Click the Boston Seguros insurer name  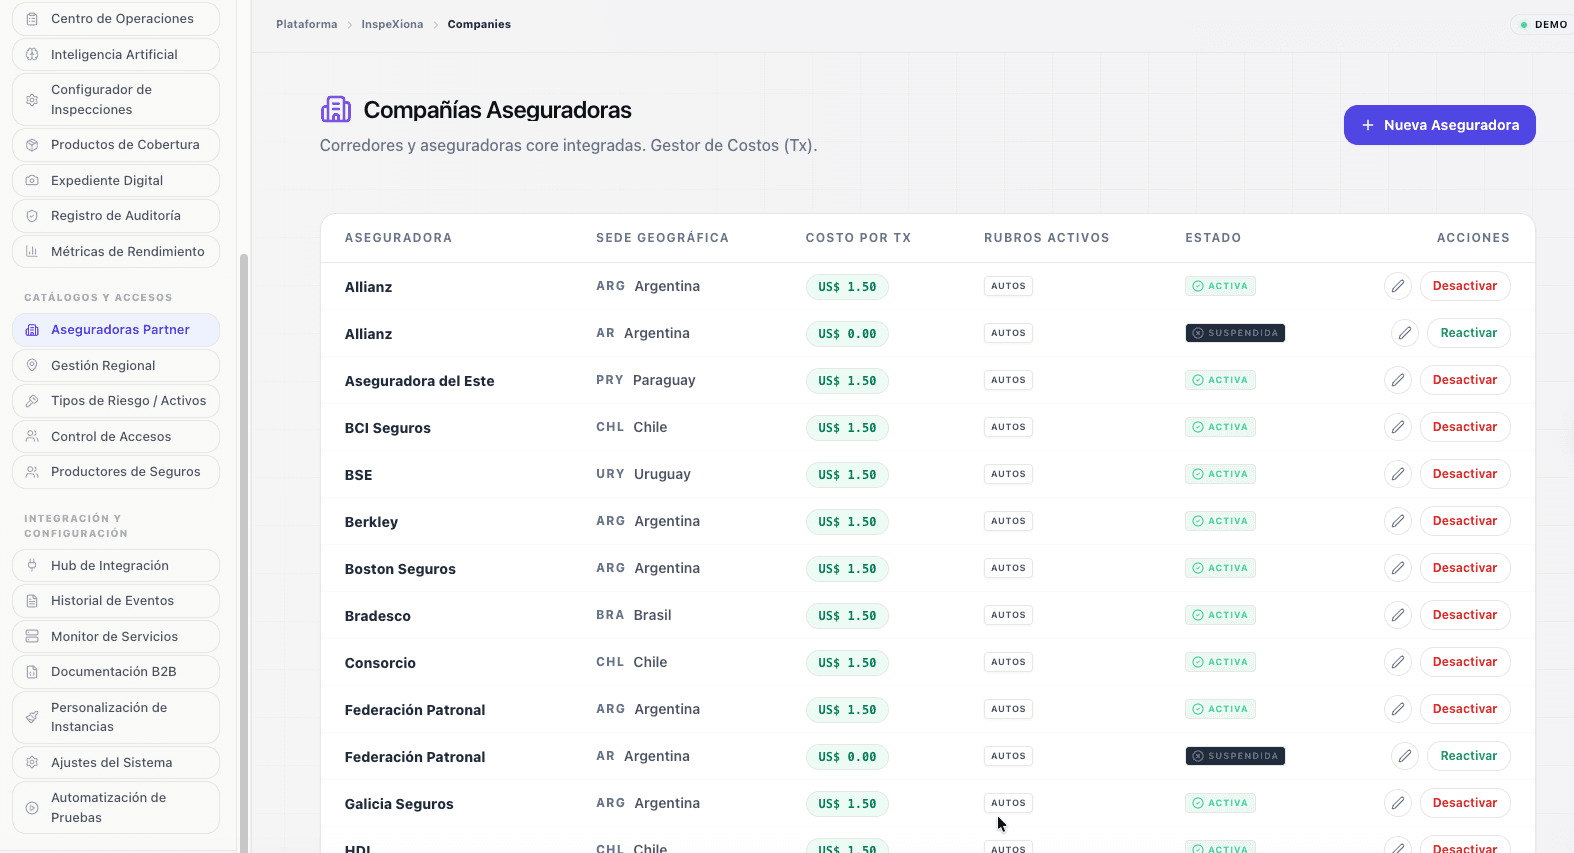[x=400, y=569]
